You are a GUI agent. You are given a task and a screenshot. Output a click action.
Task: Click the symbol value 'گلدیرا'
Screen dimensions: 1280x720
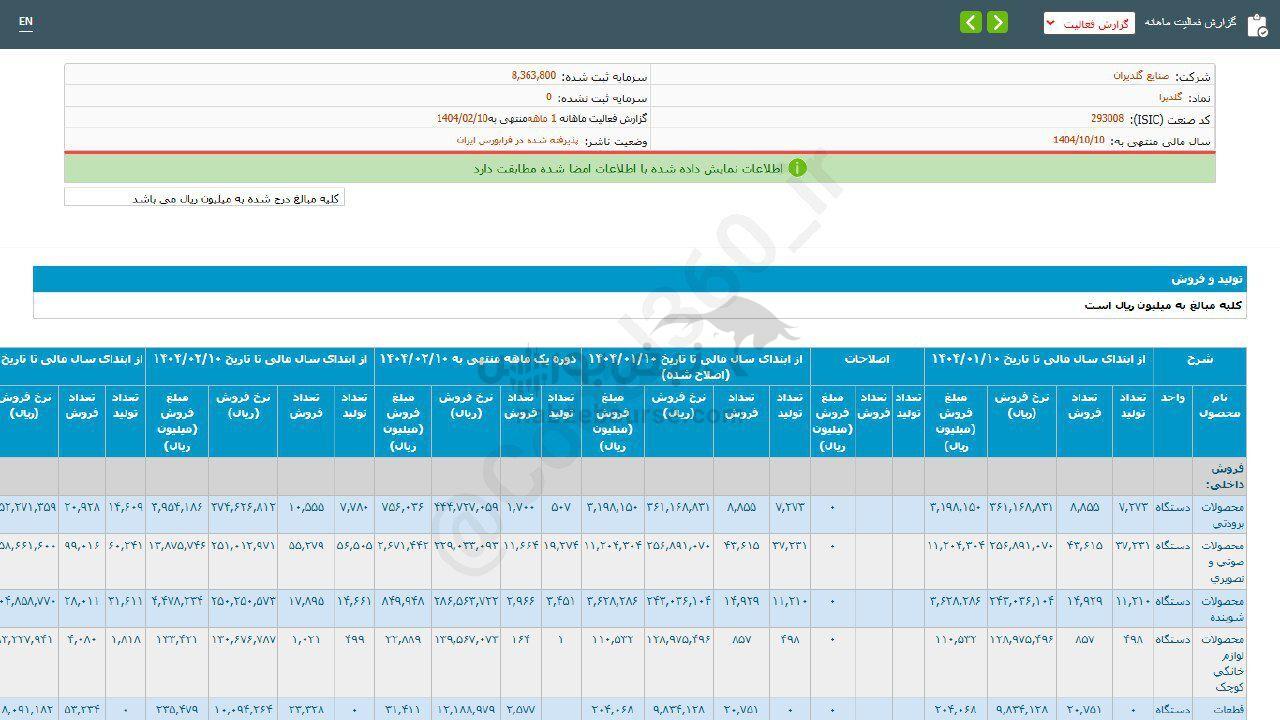click(1170, 98)
